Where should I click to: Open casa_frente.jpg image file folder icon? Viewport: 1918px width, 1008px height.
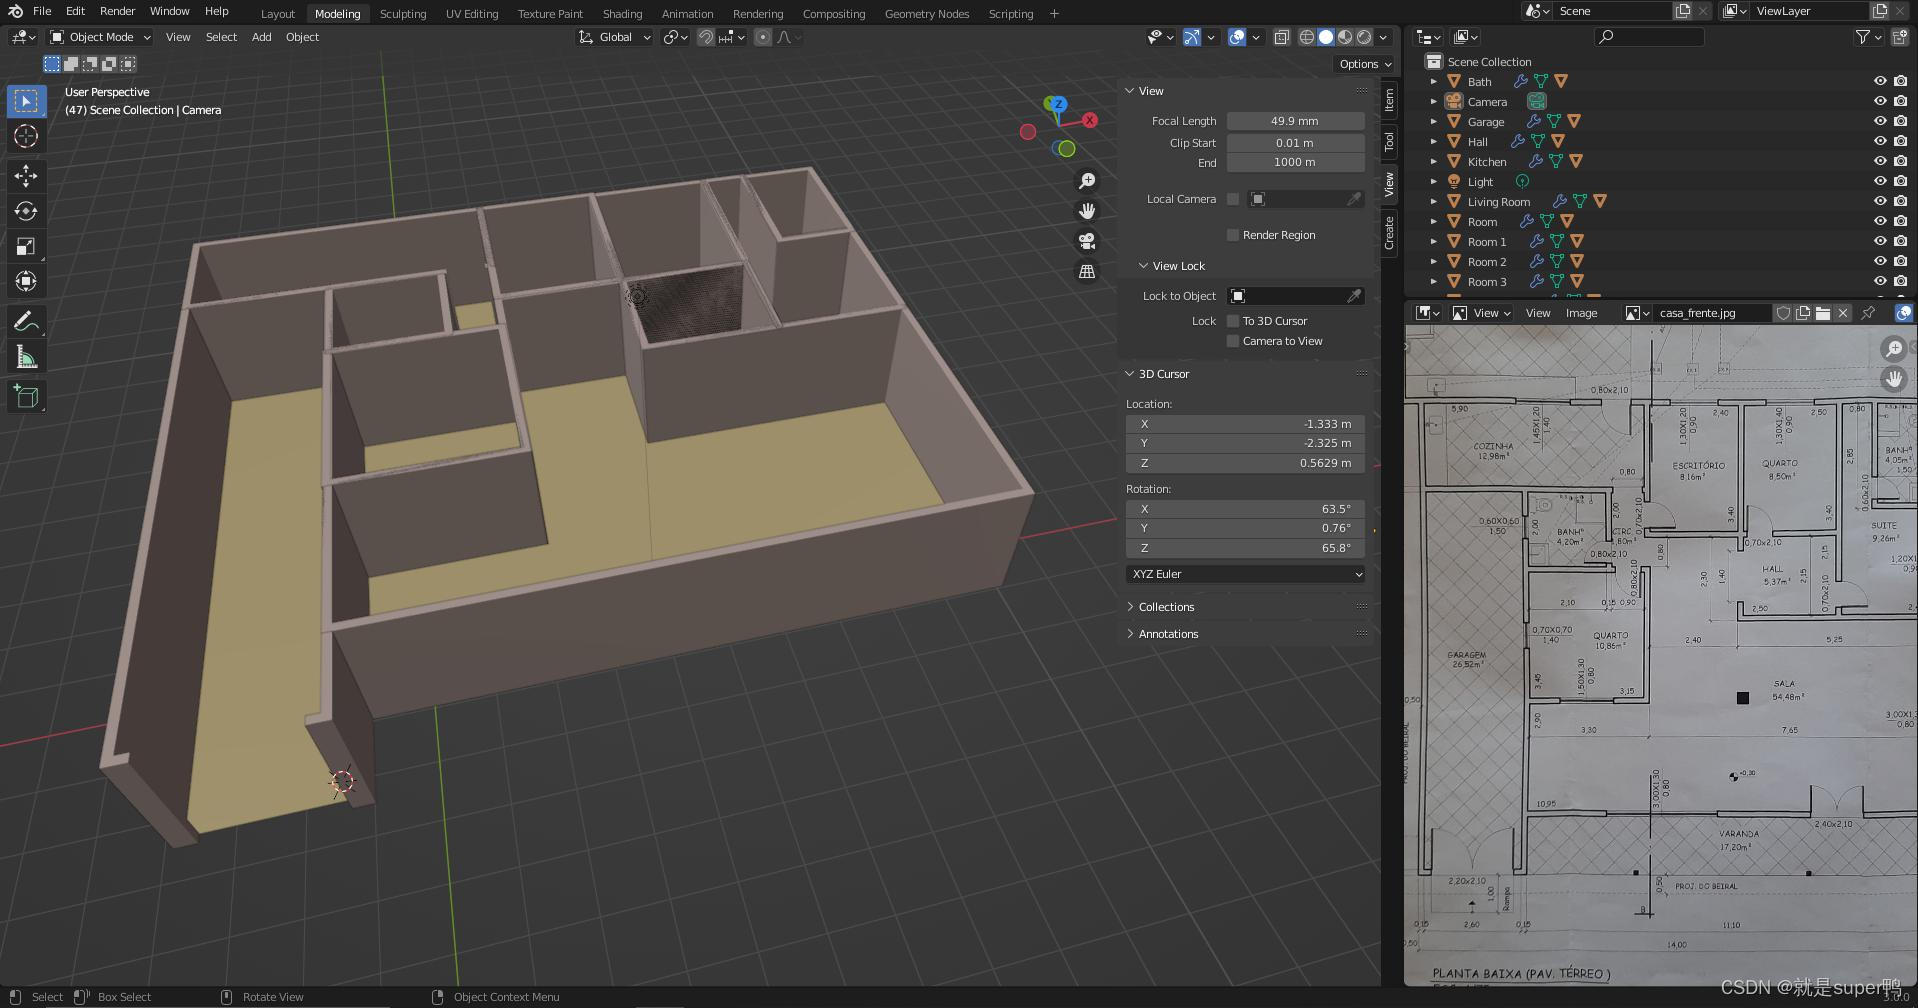pos(1823,313)
